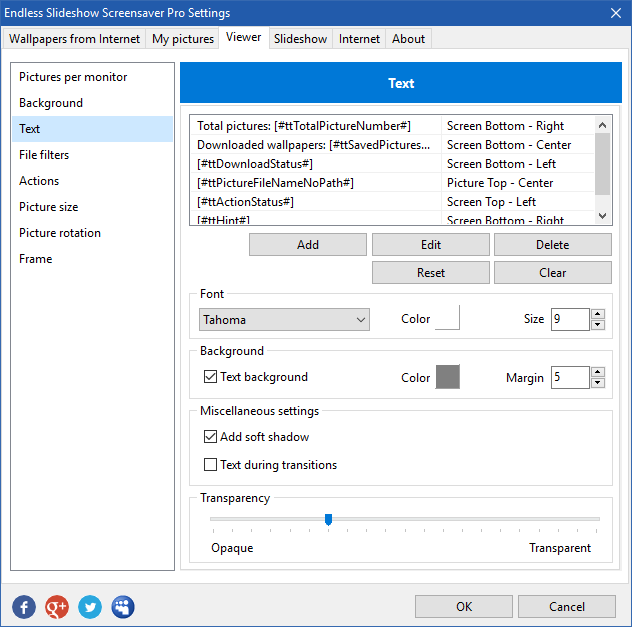
Task: Select the [#ttDownloadStatus#] row
Action: tap(392, 164)
